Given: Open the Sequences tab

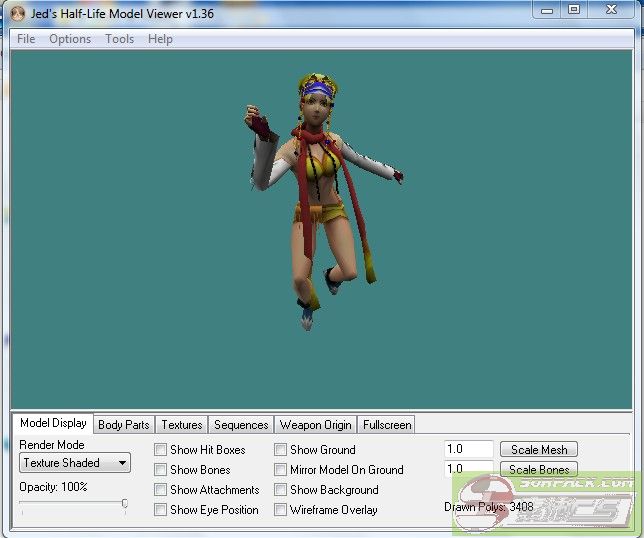Looking at the screenshot, I should pos(241,425).
